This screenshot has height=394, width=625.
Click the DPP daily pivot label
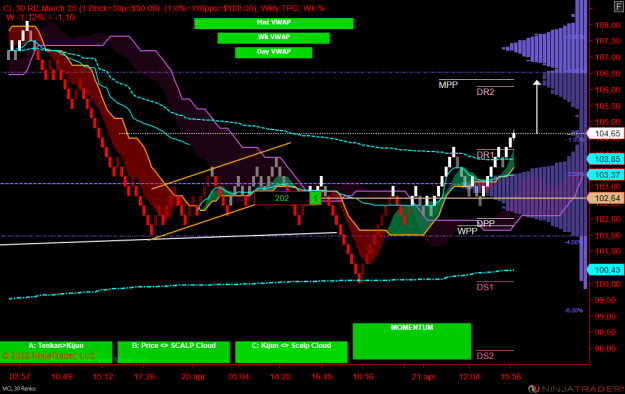point(485,223)
